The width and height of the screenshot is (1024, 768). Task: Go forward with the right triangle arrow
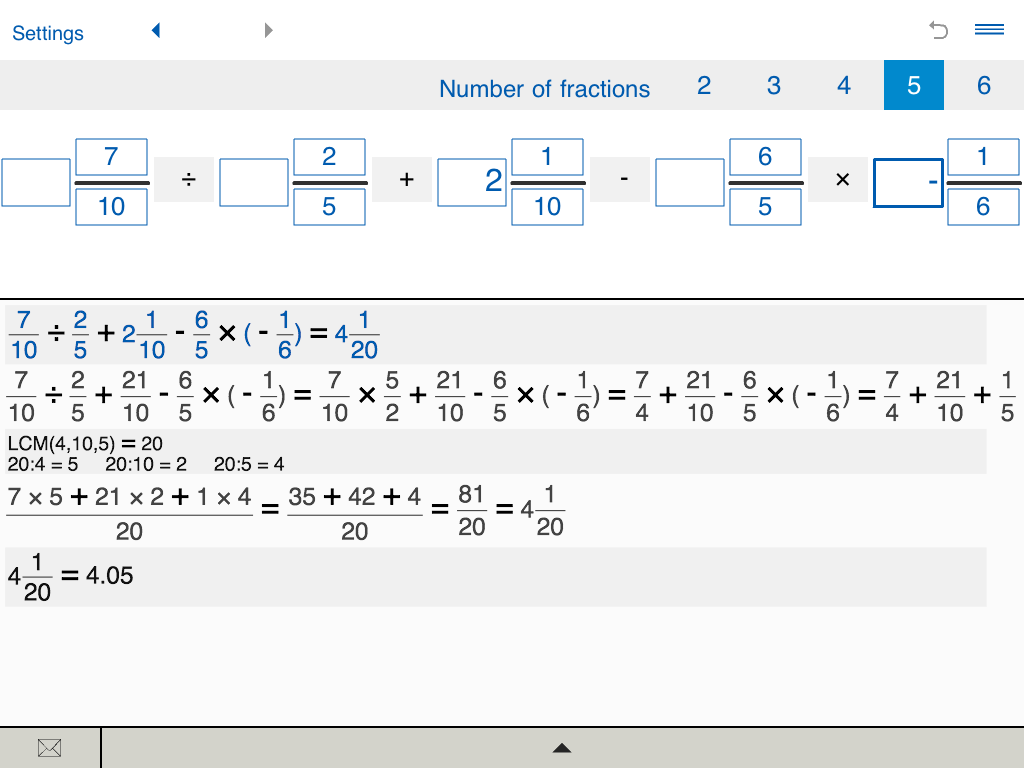coord(268,30)
